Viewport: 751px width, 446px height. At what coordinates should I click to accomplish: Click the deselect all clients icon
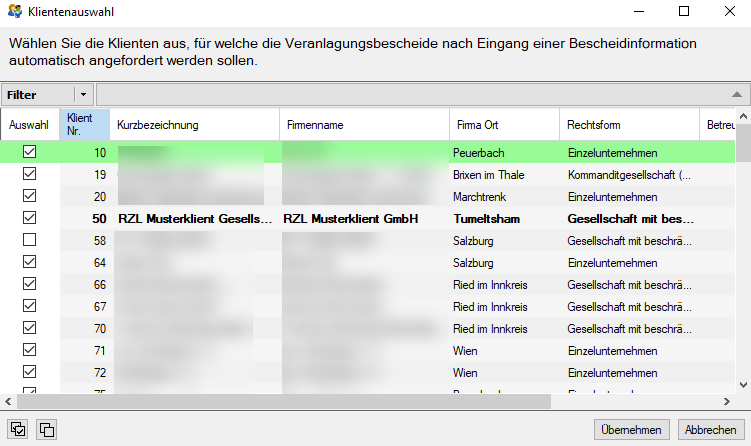point(46,430)
